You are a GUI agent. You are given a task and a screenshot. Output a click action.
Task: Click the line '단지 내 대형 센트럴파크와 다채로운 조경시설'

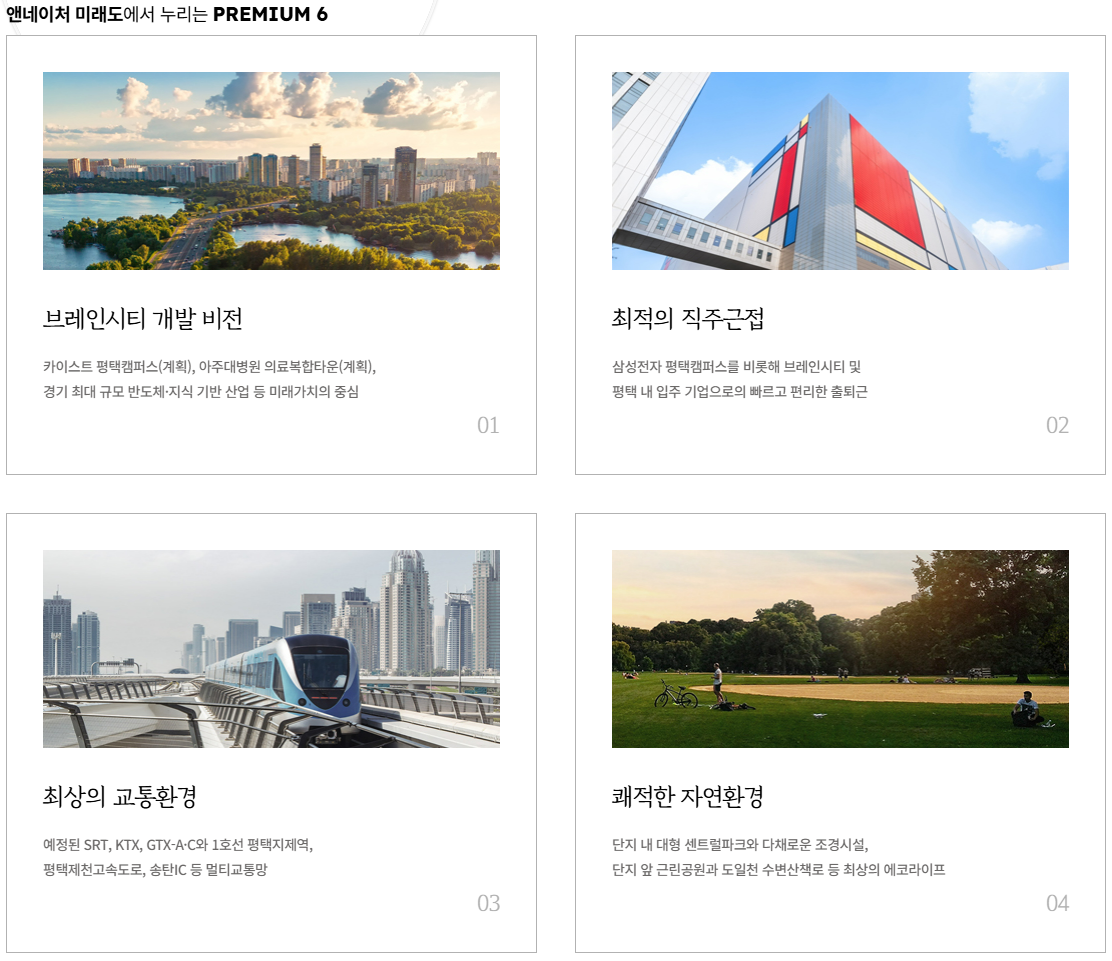coord(740,845)
